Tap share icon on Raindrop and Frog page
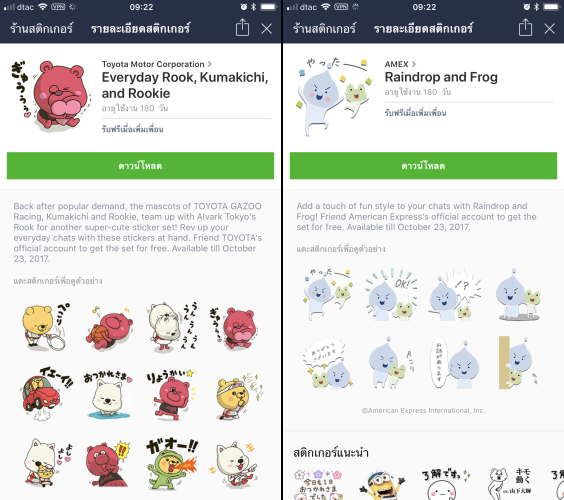The height and width of the screenshot is (500, 564). (525, 27)
